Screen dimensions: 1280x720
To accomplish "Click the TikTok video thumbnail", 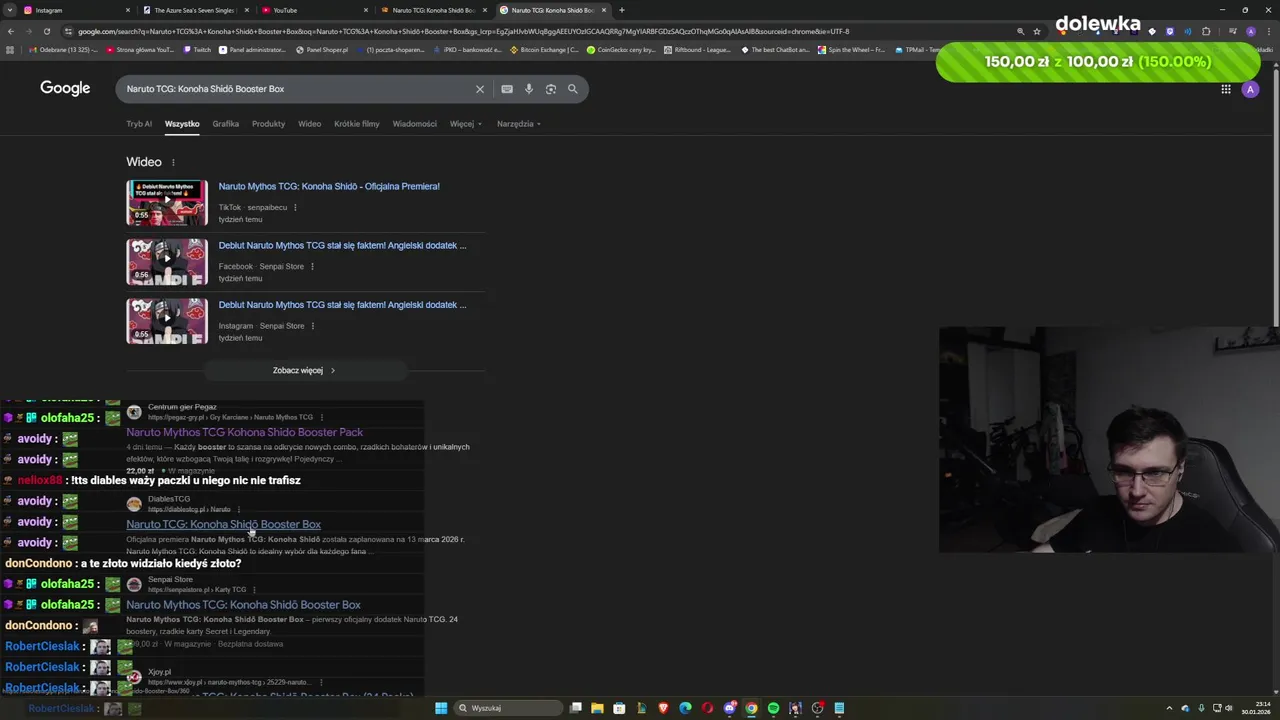I will [x=167, y=203].
